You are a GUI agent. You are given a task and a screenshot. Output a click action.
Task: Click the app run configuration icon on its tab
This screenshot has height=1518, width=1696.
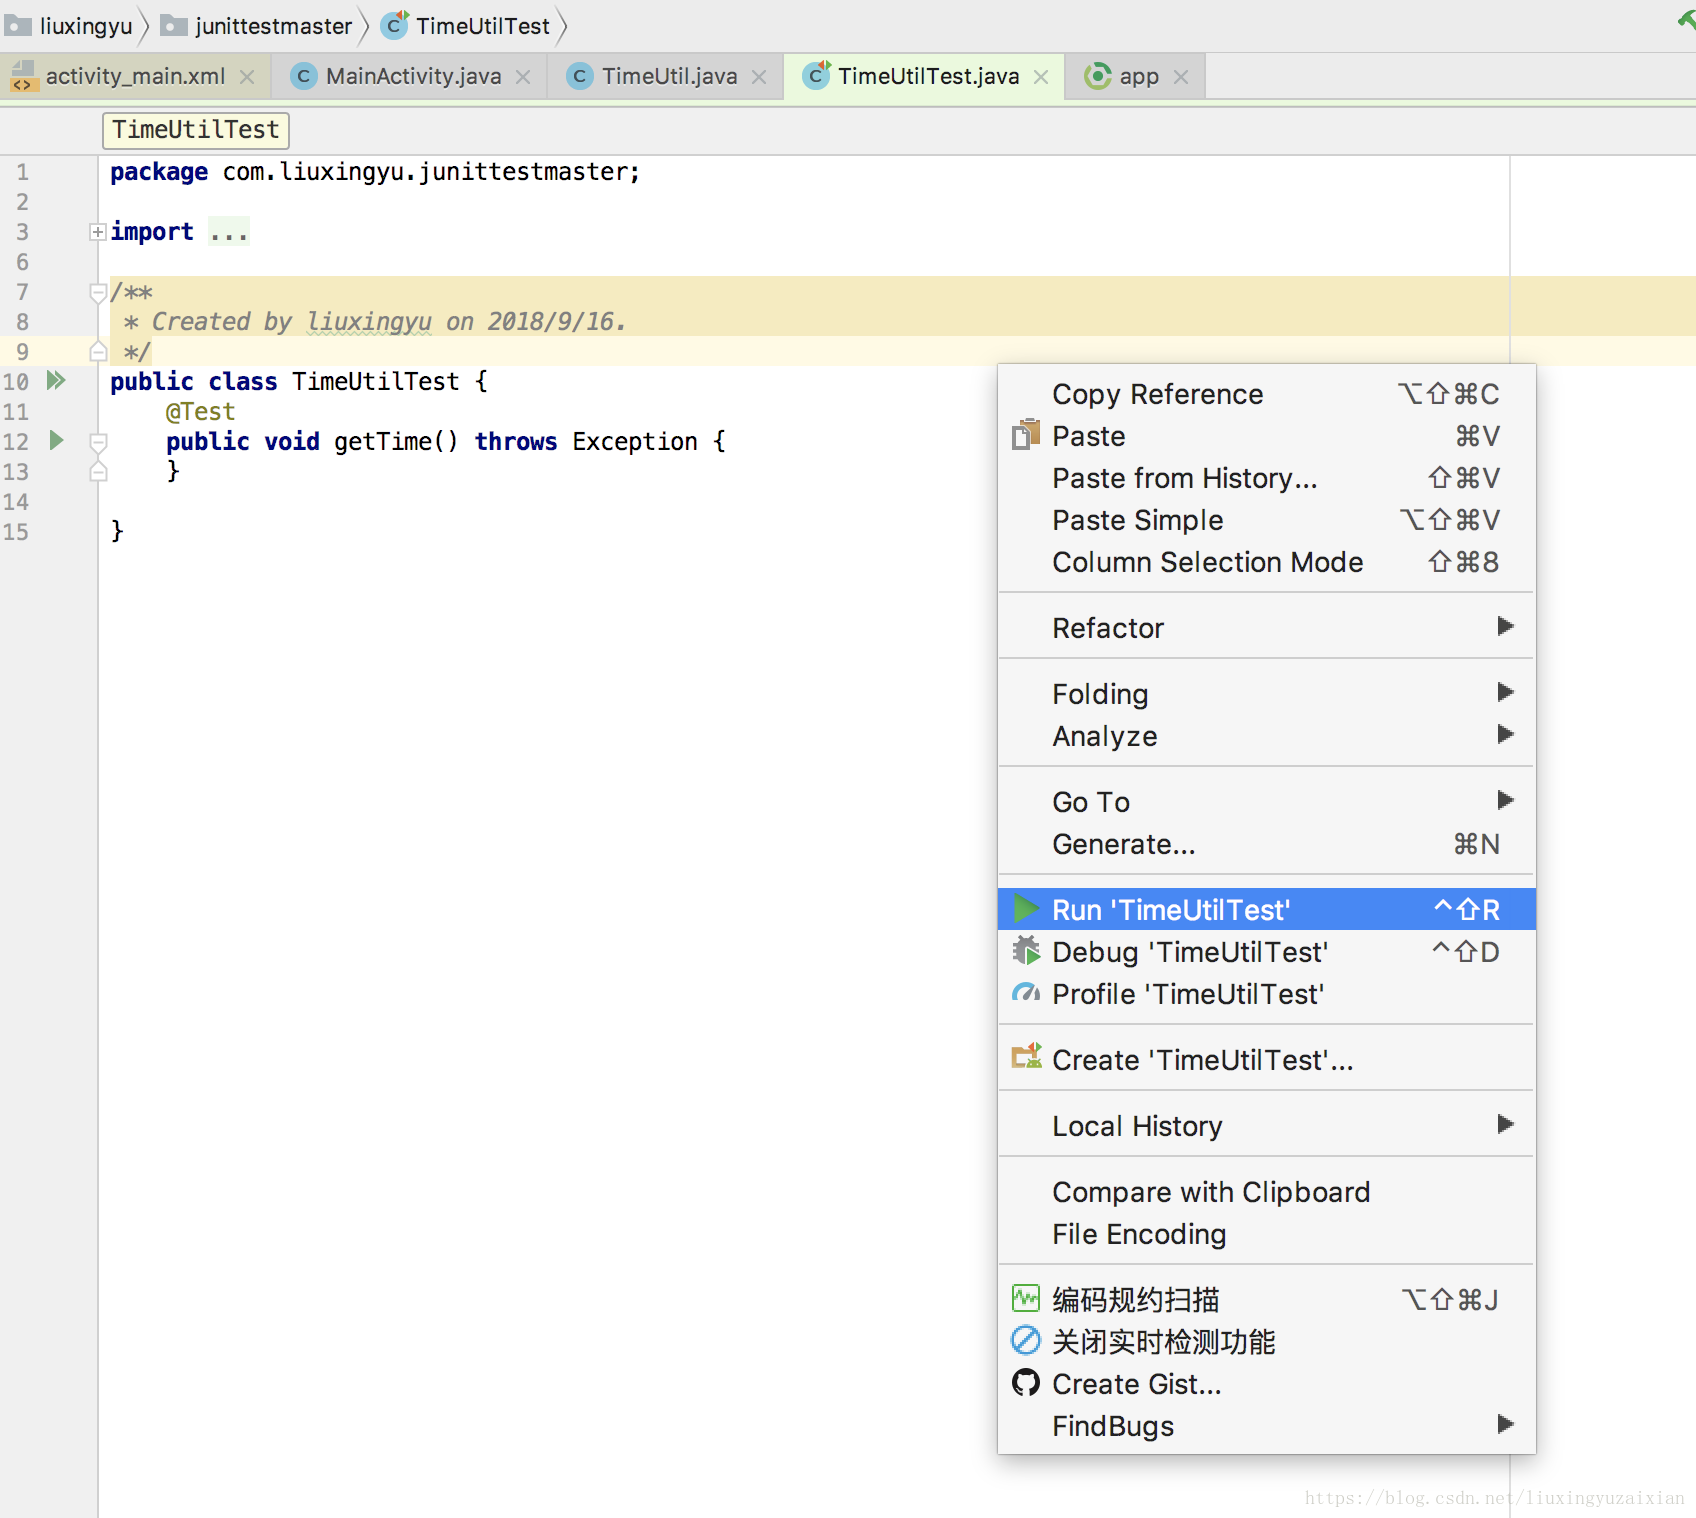click(1098, 75)
